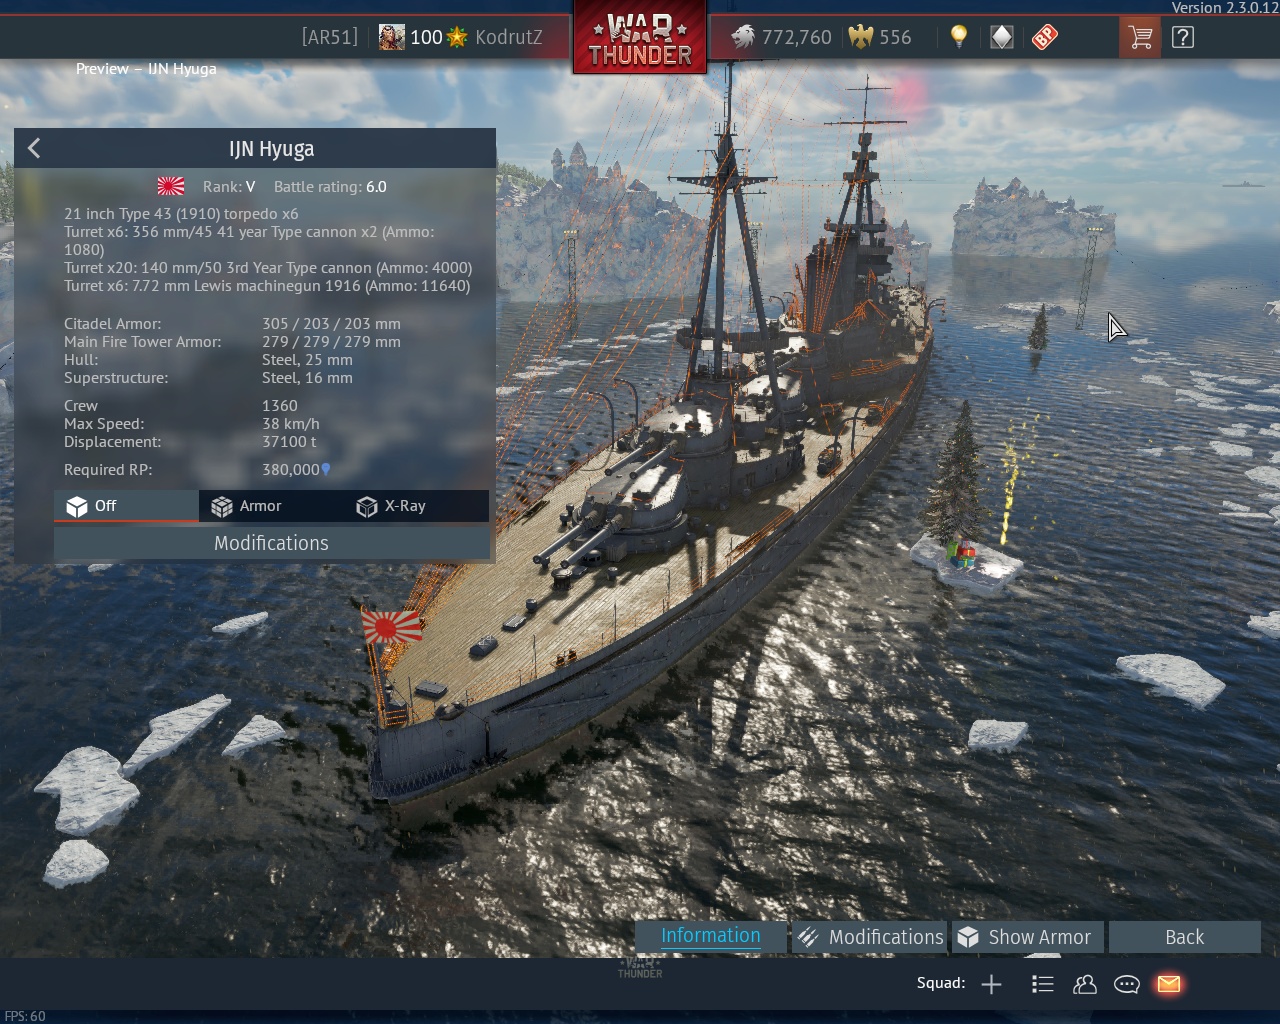Select the Information tab at the bottom
Screen dimensions: 1280x1024
tap(711, 937)
